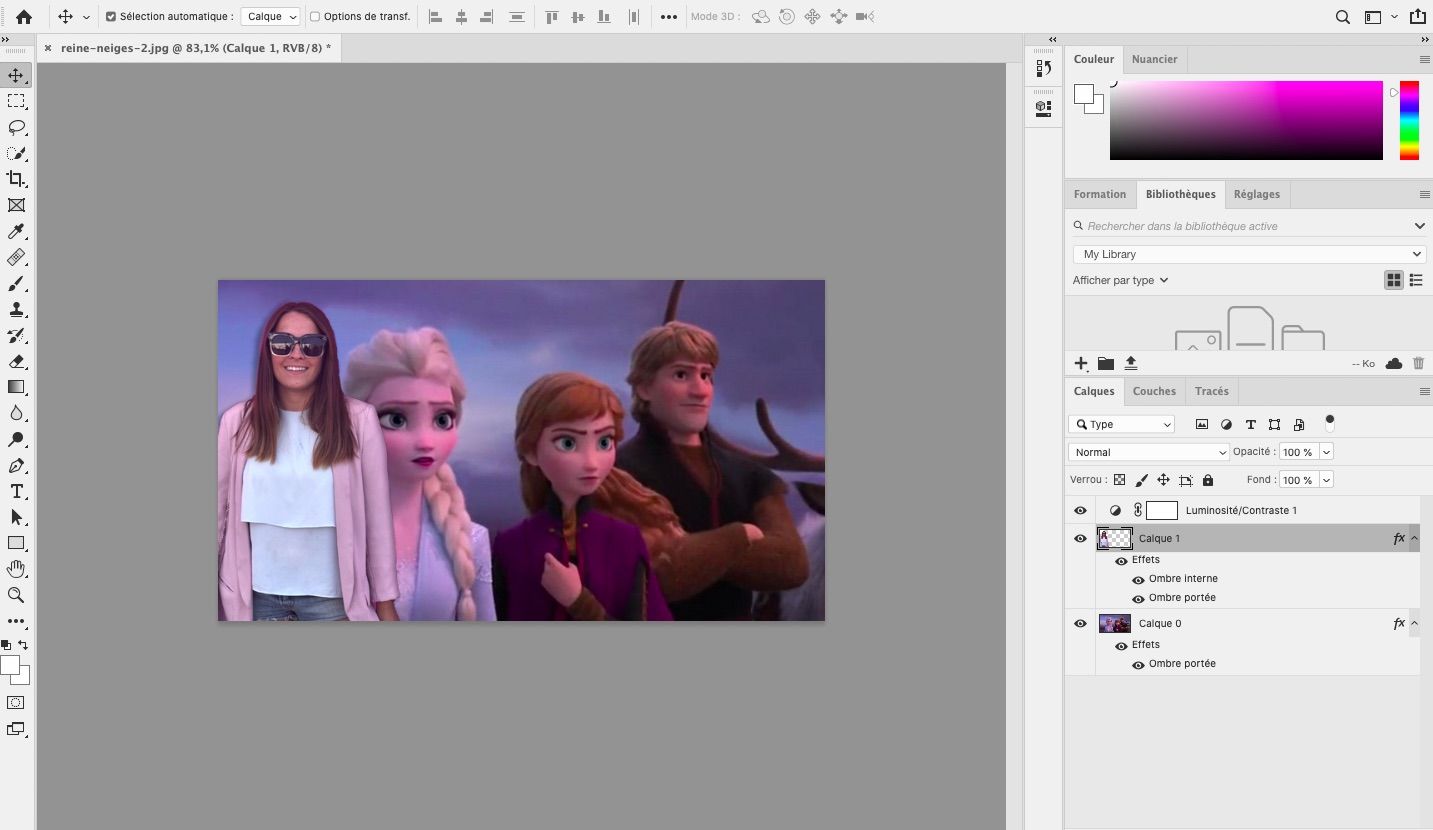This screenshot has height=830, width=1433.
Task: Open the My Library dropdown
Action: (1248, 254)
